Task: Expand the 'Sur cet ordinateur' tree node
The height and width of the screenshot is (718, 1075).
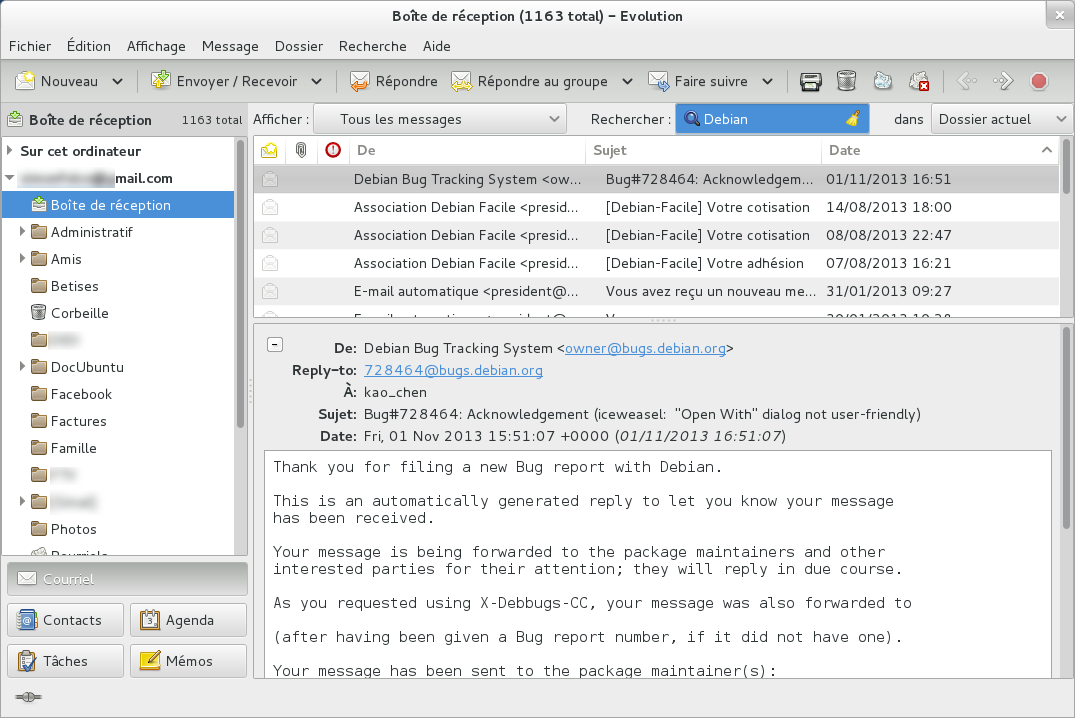Action: (x=10, y=152)
